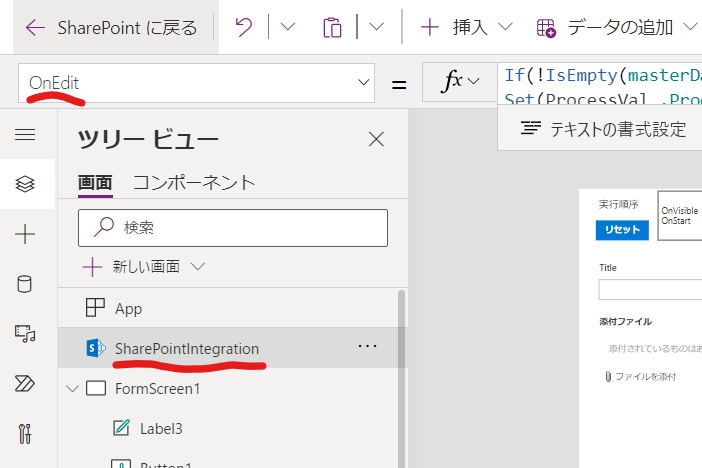Click the 実行順序 label on canvas
702x468 pixels.
[618, 204]
